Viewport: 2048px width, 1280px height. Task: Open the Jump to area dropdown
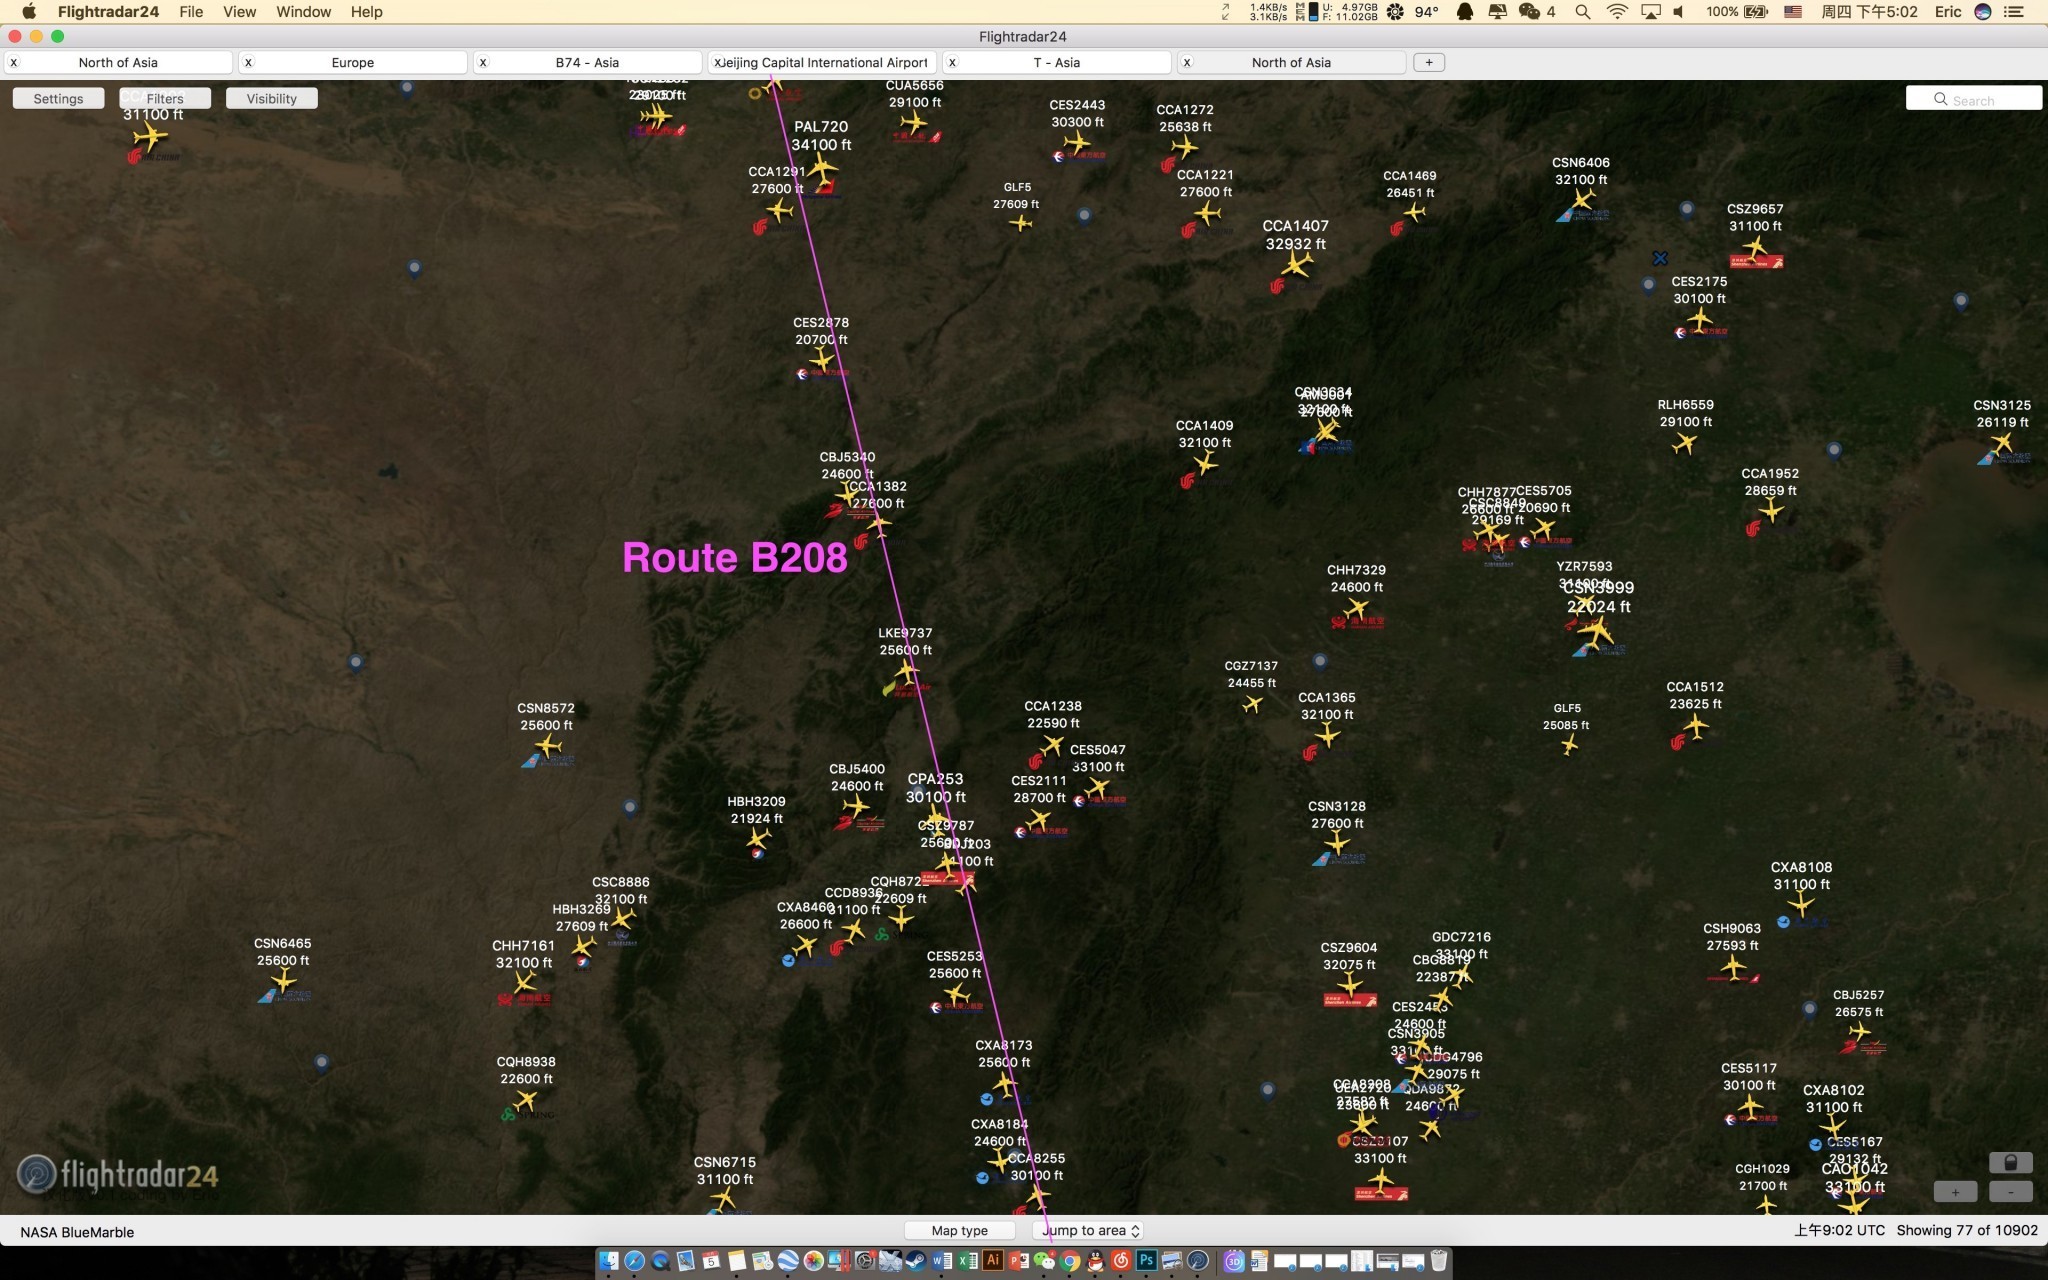[x=1088, y=1230]
